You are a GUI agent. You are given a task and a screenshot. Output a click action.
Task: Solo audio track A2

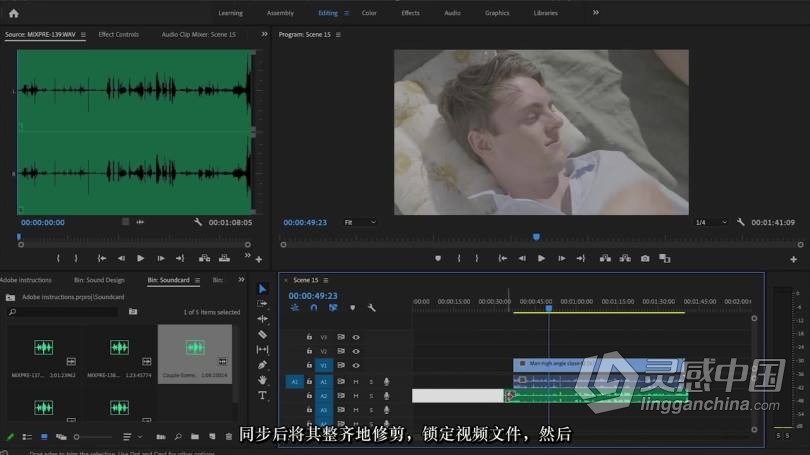click(x=371, y=396)
